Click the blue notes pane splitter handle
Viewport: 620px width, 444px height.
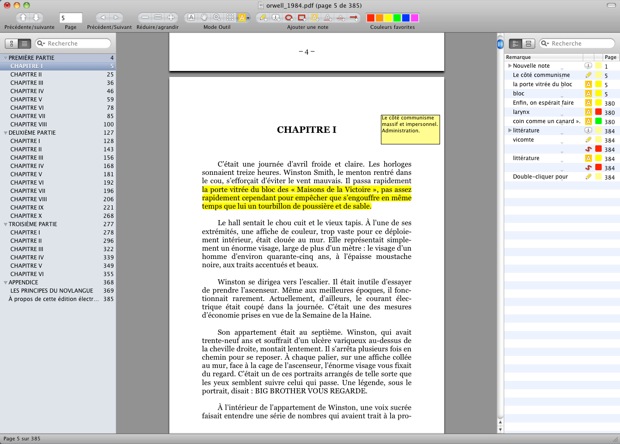tap(500, 43)
